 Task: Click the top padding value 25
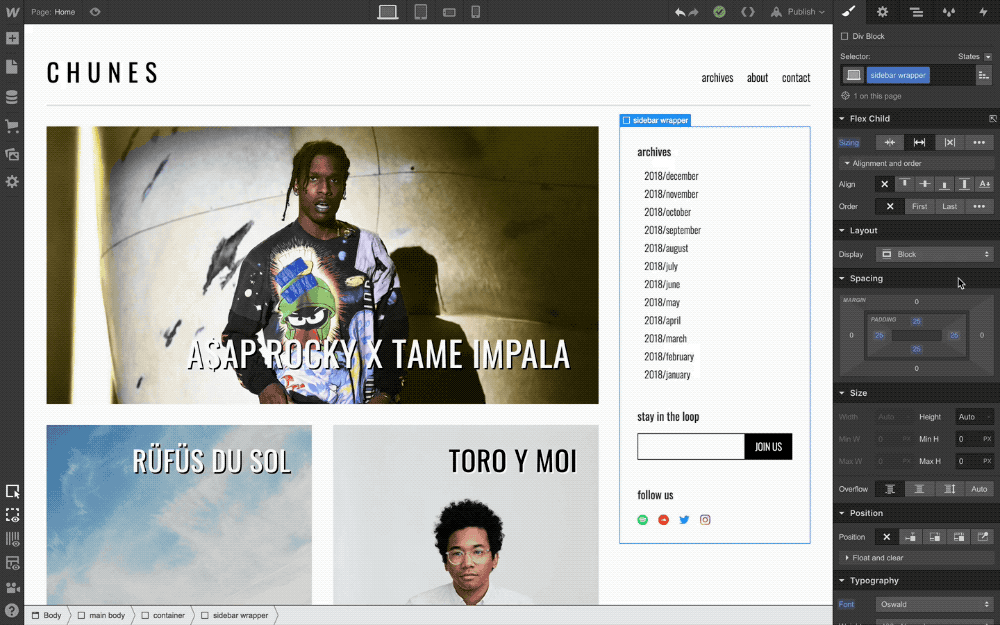916,321
